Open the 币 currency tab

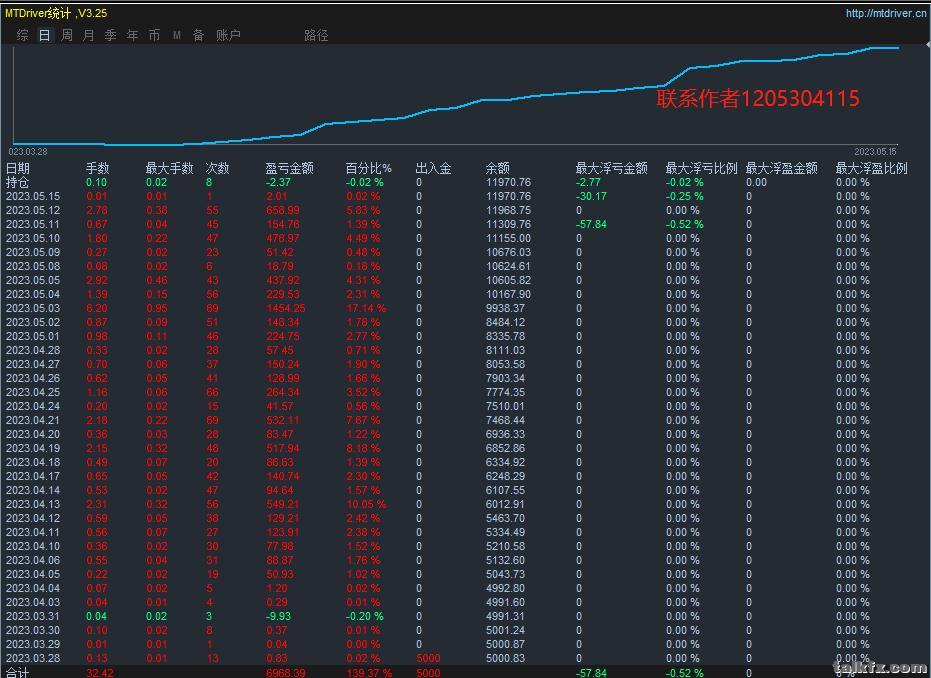(154, 35)
